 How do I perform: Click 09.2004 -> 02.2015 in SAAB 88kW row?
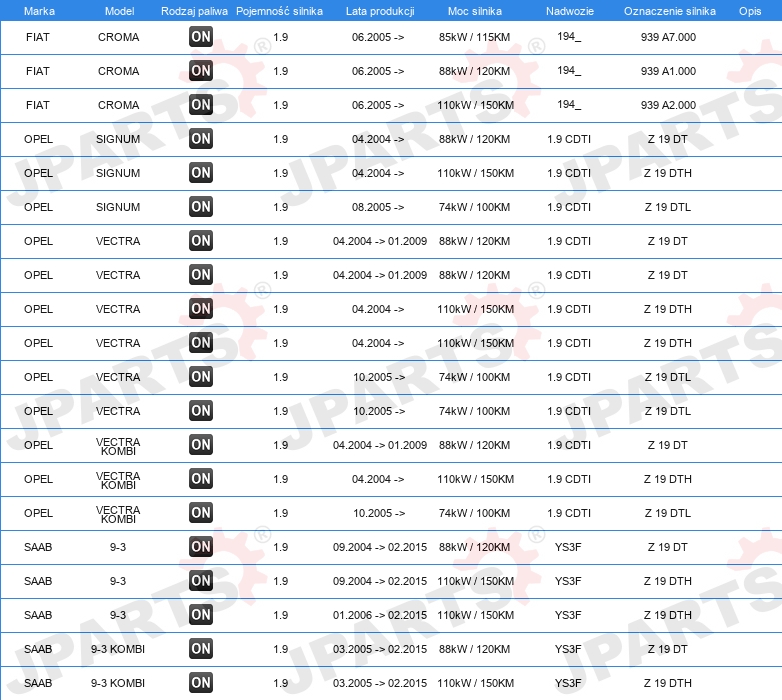(x=380, y=547)
